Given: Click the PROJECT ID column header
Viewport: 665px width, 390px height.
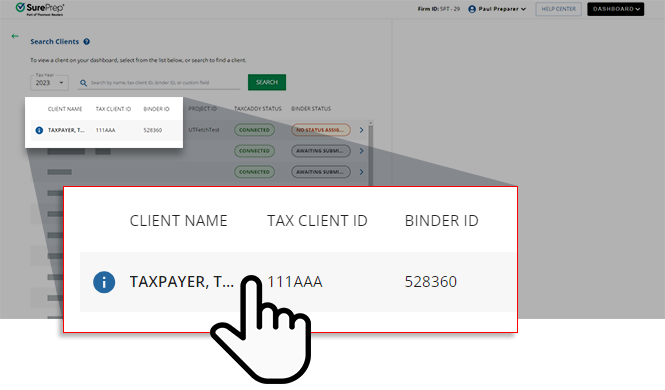Looking at the screenshot, I should coord(202,109).
